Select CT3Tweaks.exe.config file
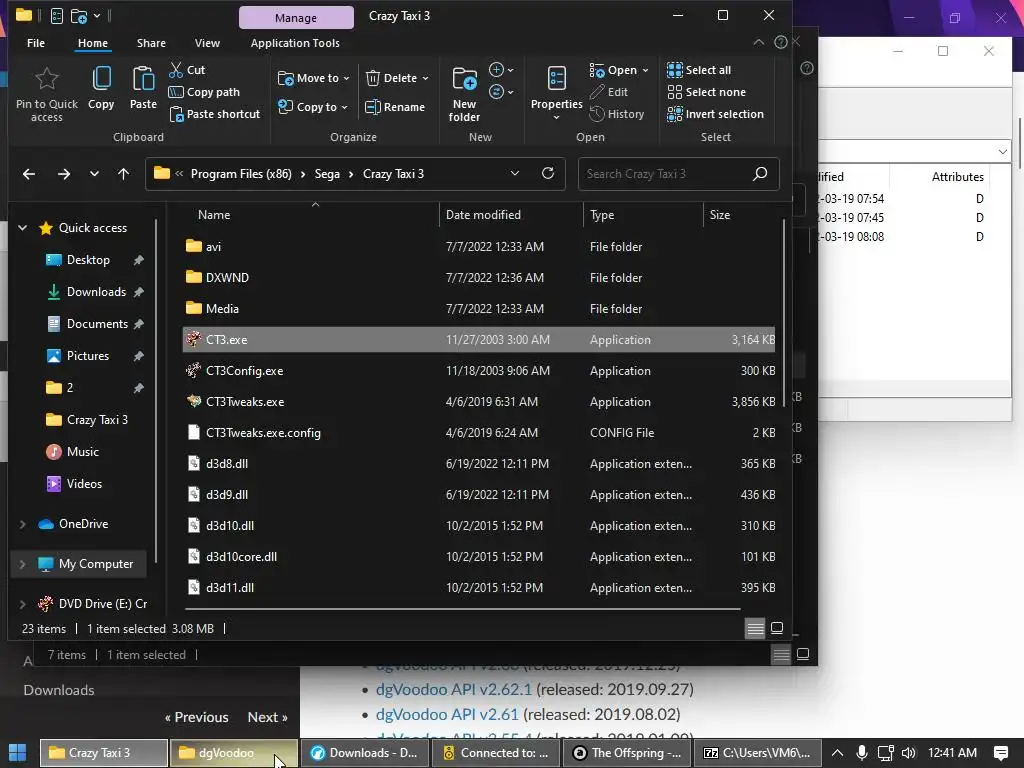This screenshot has width=1024, height=768. tap(479, 433)
